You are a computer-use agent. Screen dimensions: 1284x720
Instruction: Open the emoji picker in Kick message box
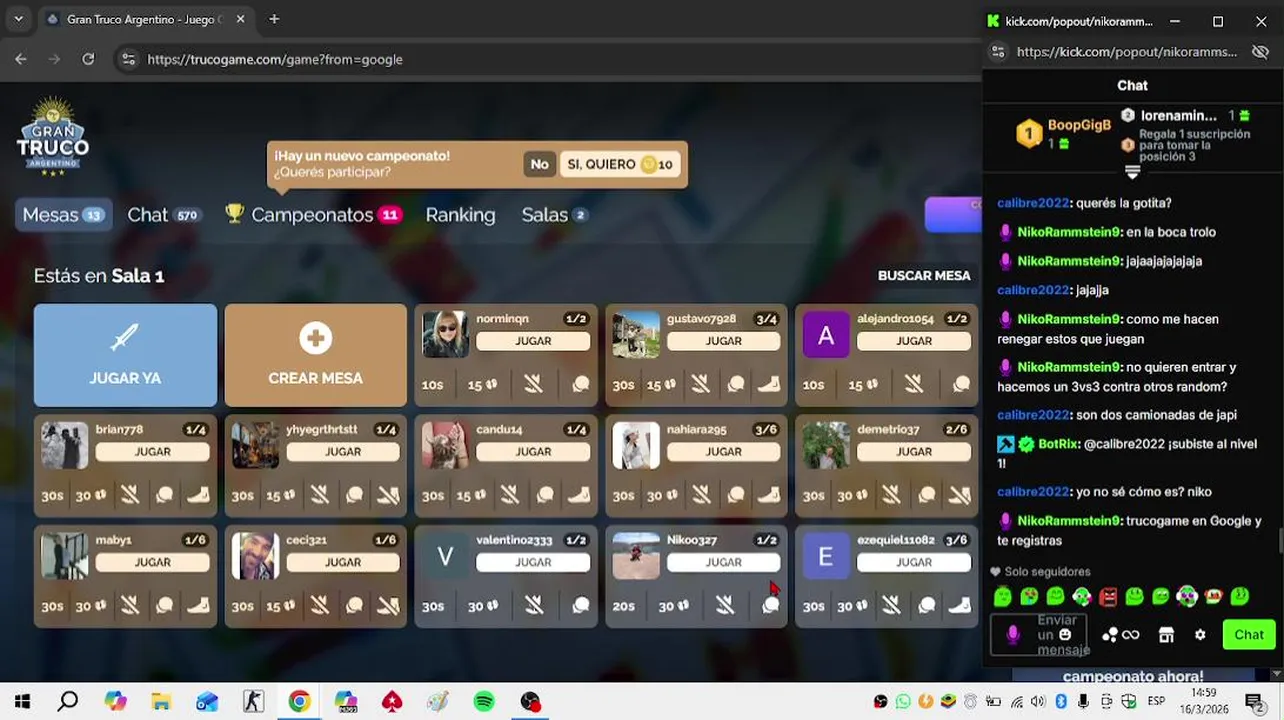(x=1065, y=635)
